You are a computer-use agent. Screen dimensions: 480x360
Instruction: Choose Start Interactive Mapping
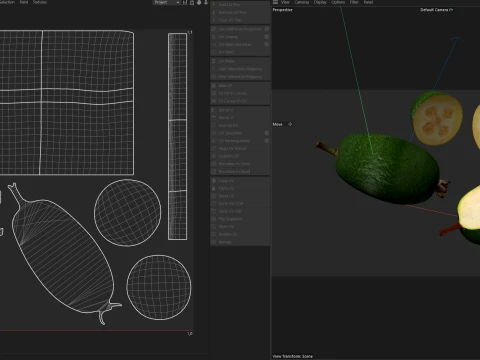240,69
